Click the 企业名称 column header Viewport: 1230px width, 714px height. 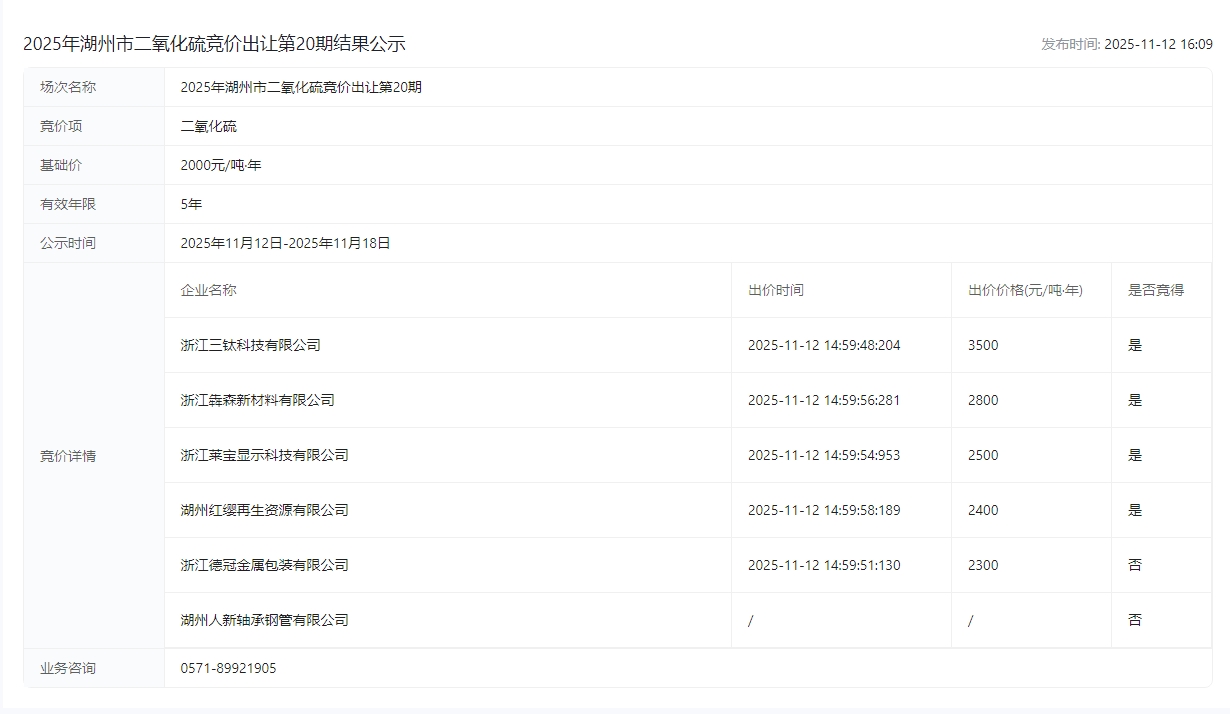click(x=208, y=290)
